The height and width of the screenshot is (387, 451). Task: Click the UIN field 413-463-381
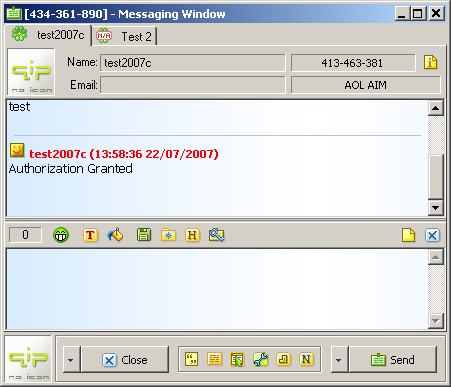353,63
